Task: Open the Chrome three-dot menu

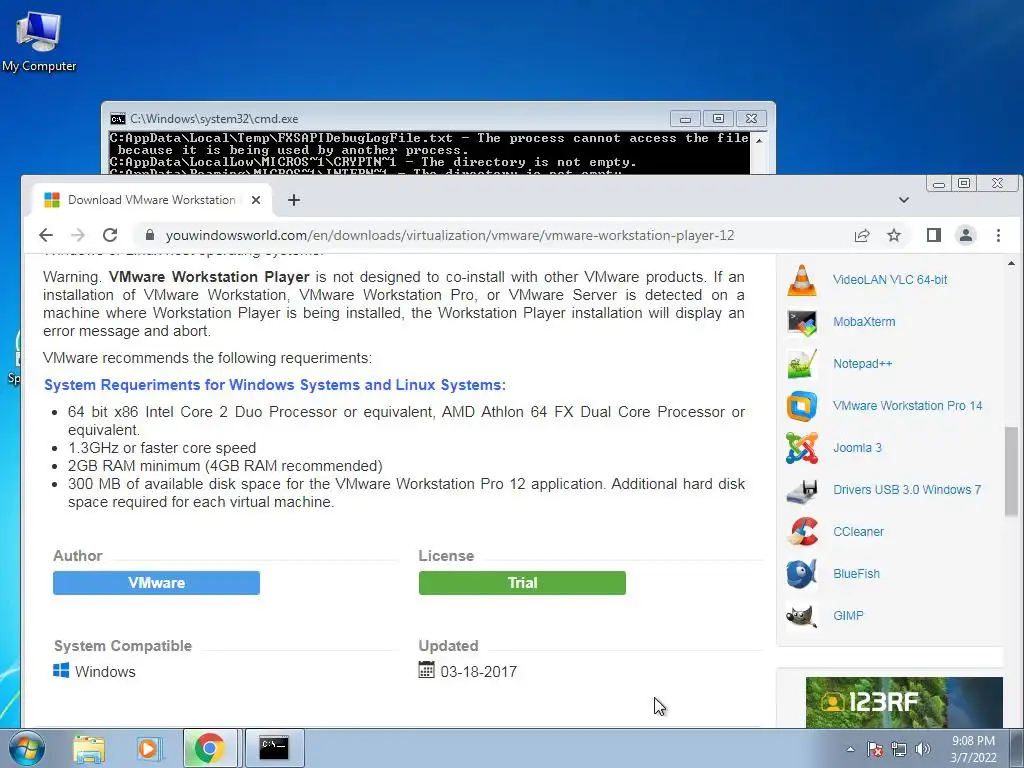Action: (999, 235)
